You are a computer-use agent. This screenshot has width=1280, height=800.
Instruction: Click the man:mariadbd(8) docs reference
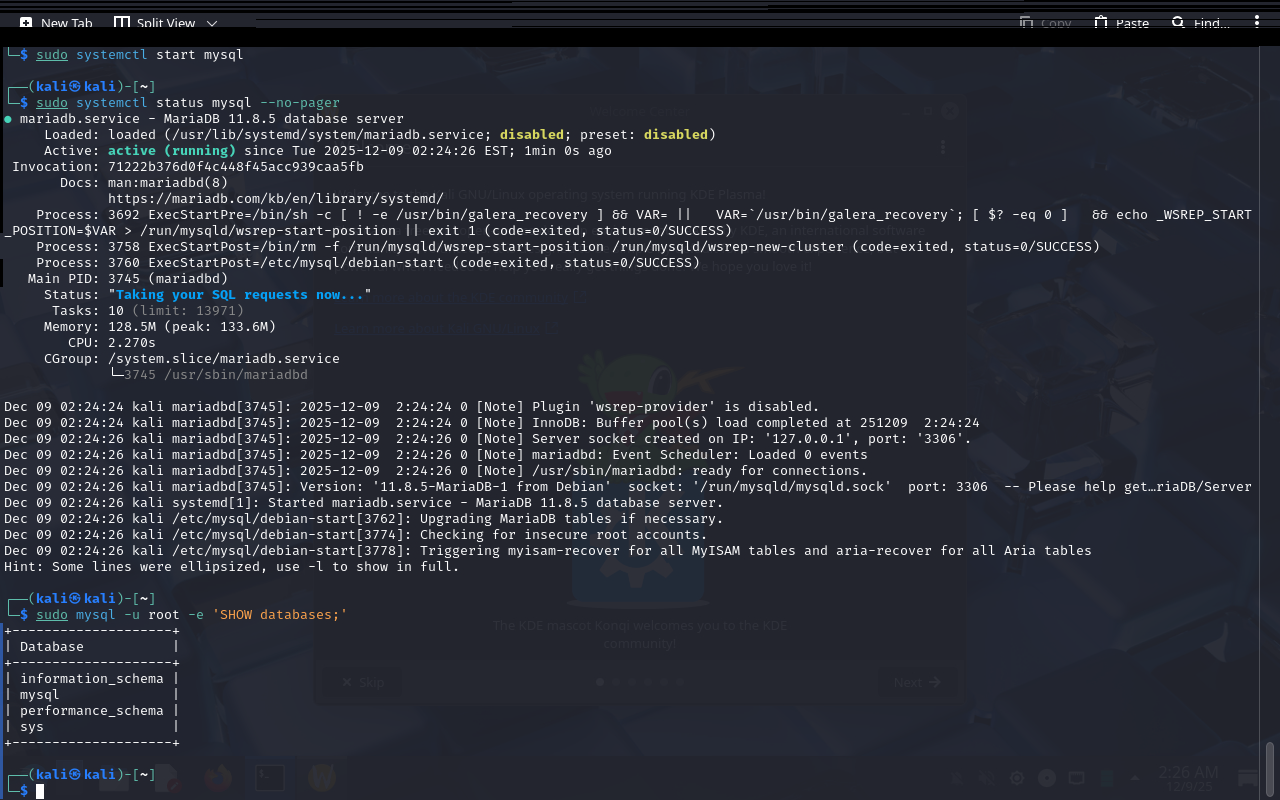pyautogui.click(x=167, y=183)
